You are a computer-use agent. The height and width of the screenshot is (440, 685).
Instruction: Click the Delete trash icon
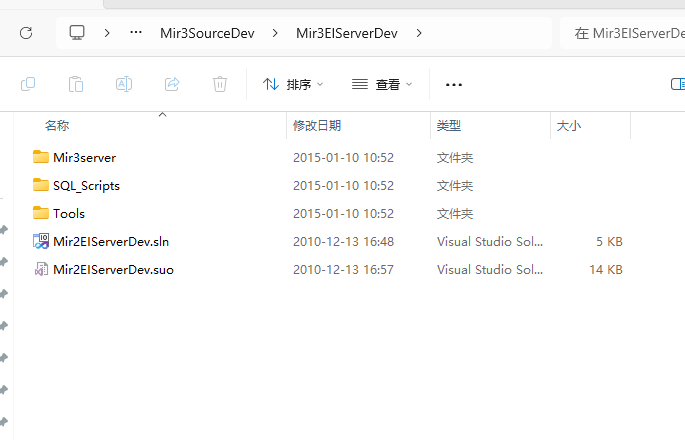(220, 84)
